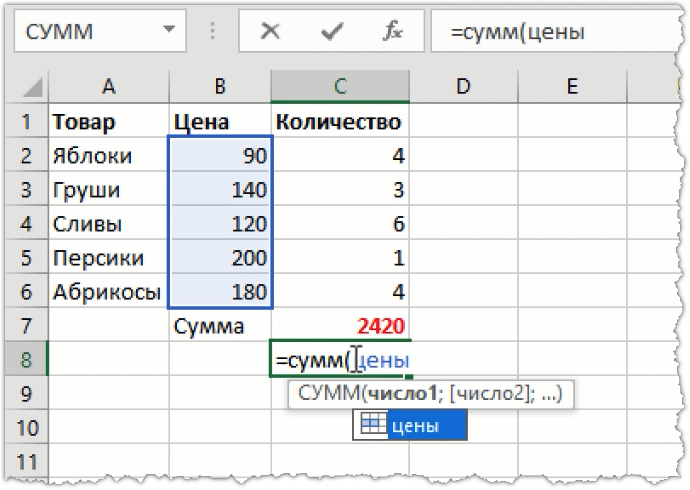Click the editing cell with =сумм(цены
Image resolution: width=690 pixels, height=490 pixels.
[340, 359]
